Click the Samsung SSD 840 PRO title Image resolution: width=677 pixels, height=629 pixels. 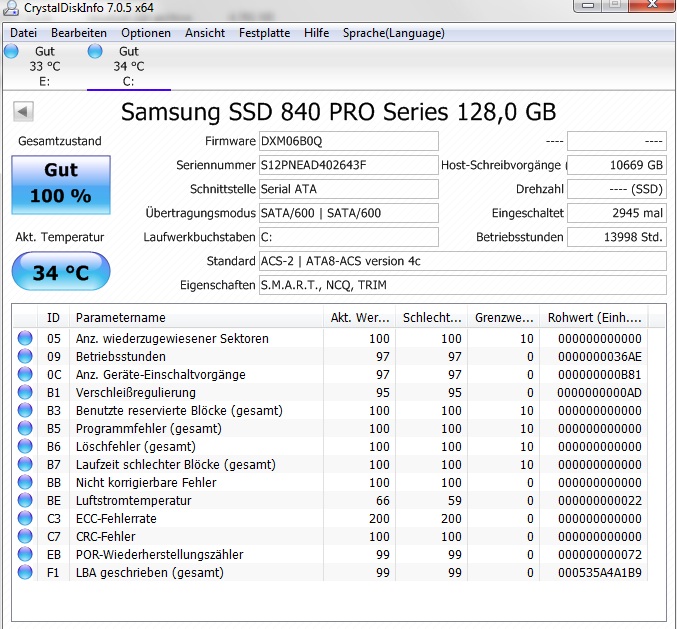pyautogui.click(x=338, y=112)
